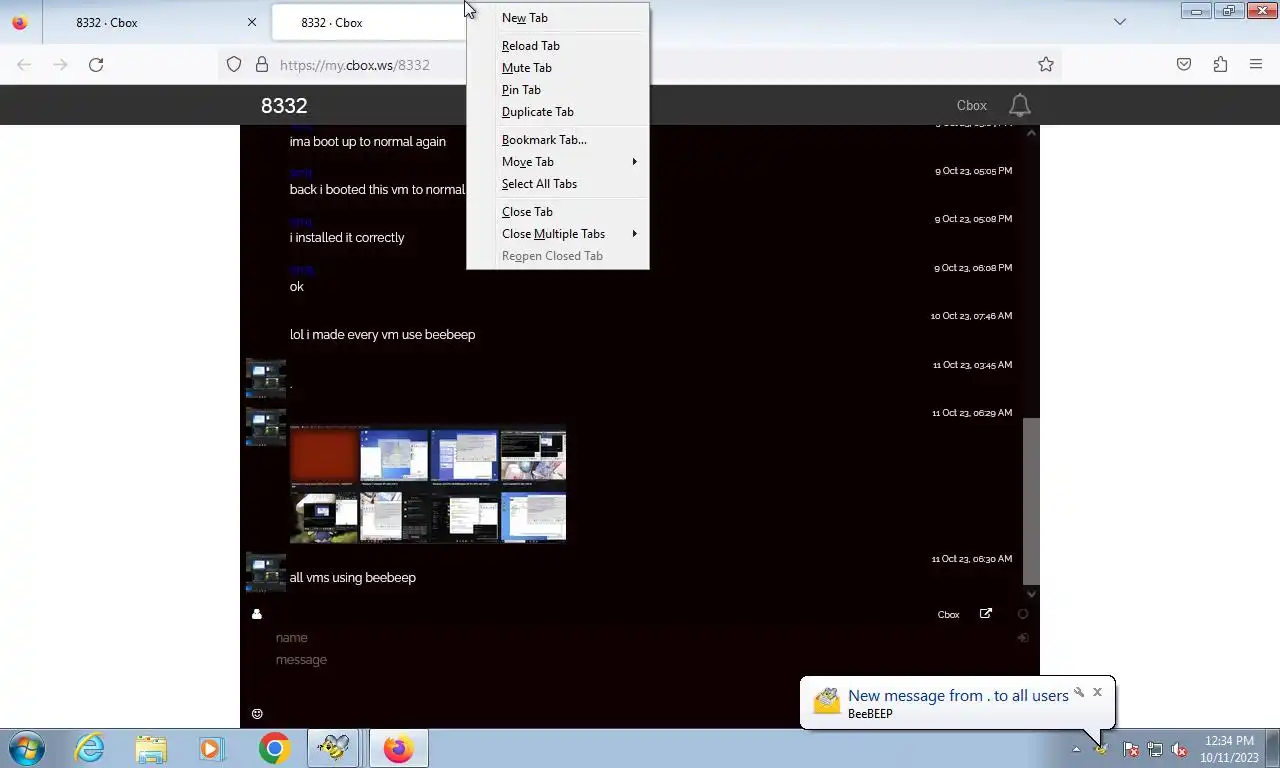
Task: Click the timestamp '11 Oct 23, 06:30 AM'
Action: (971, 559)
